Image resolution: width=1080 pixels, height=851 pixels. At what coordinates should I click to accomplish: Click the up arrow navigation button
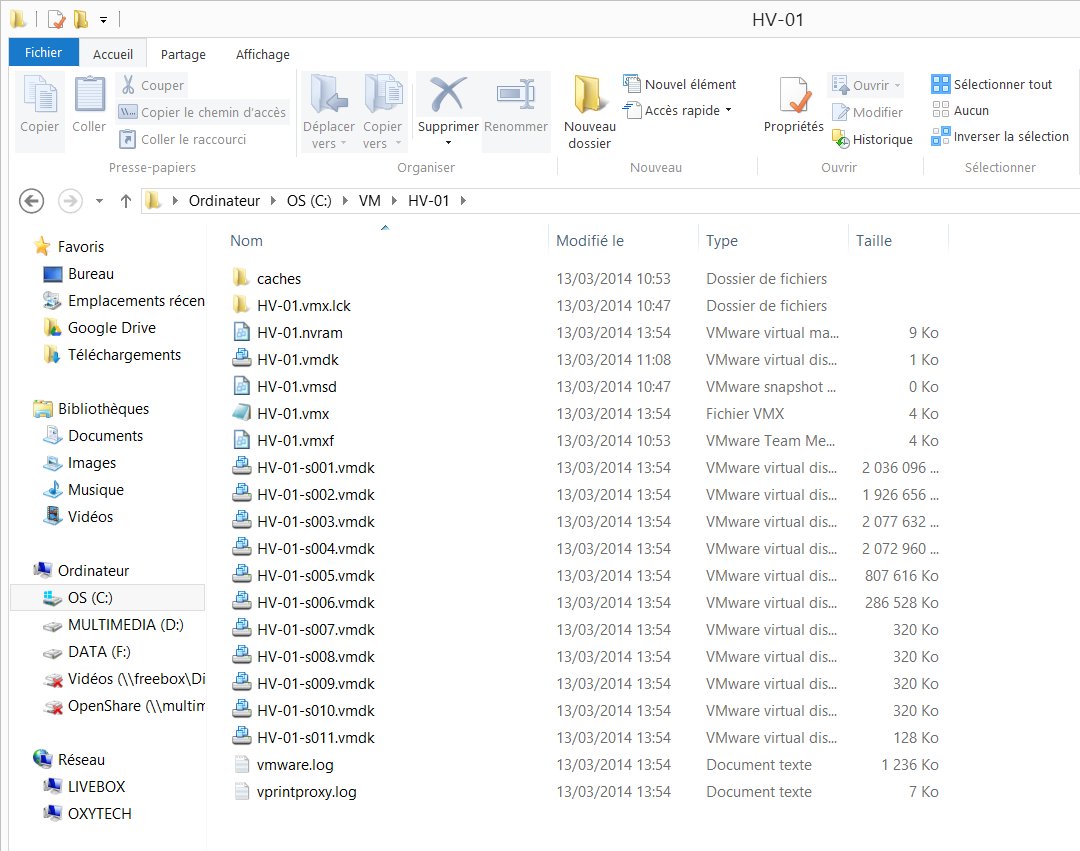pyautogui.click(x=126, y=201)
